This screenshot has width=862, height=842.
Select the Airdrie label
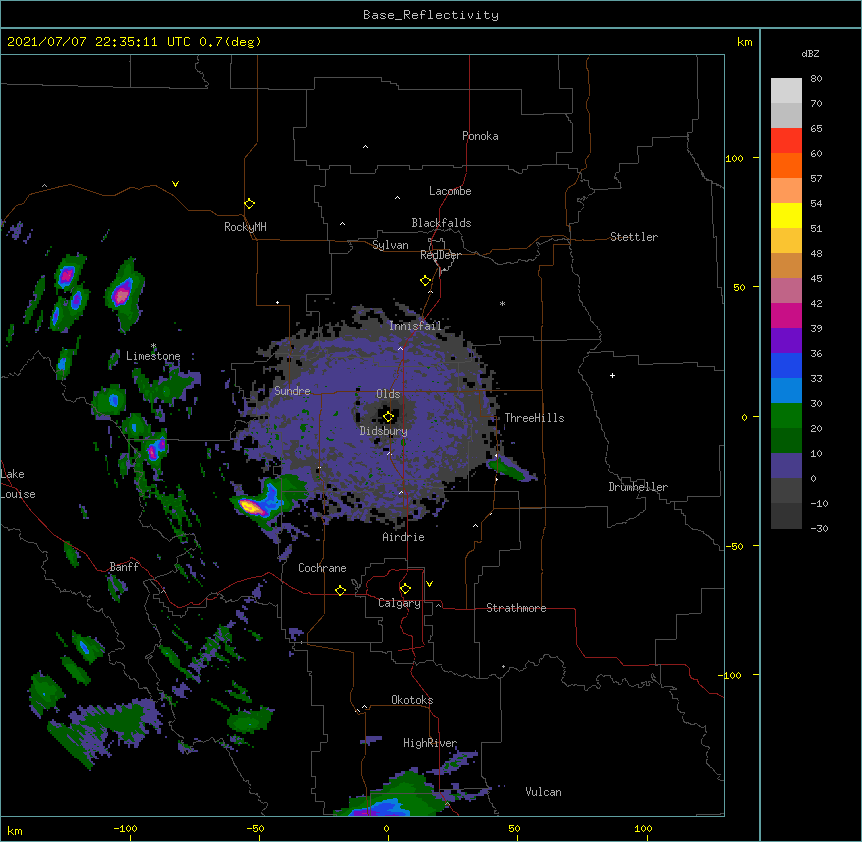point(404,537)
